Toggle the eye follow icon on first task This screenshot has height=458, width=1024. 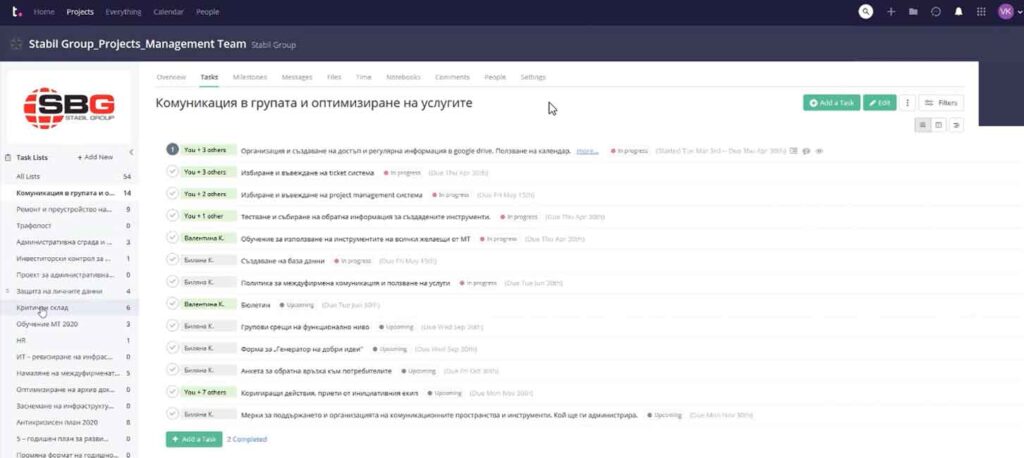[x=819, y=151]
